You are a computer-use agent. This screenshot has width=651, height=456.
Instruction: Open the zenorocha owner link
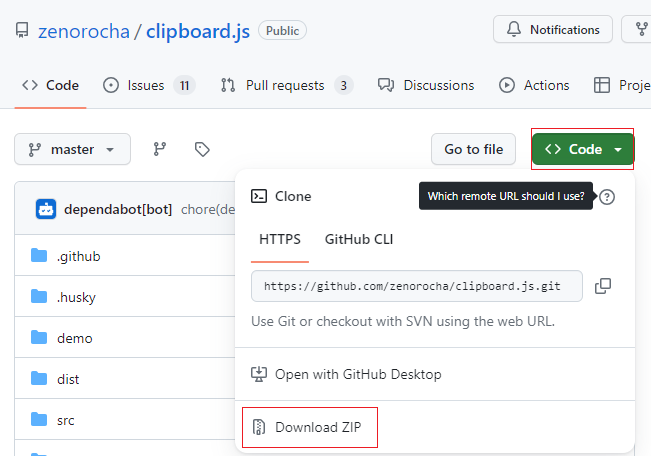(84, 32)
